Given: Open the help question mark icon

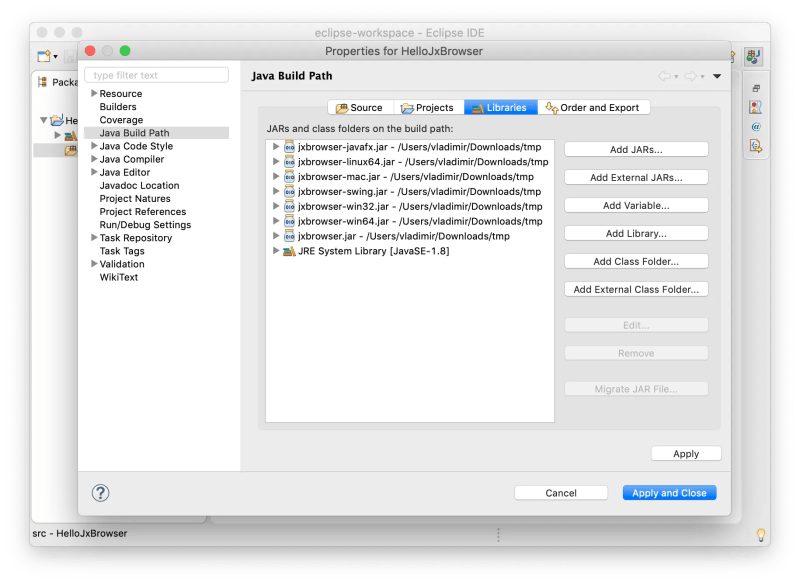Looking at the screenshot, I should point(101,493).
